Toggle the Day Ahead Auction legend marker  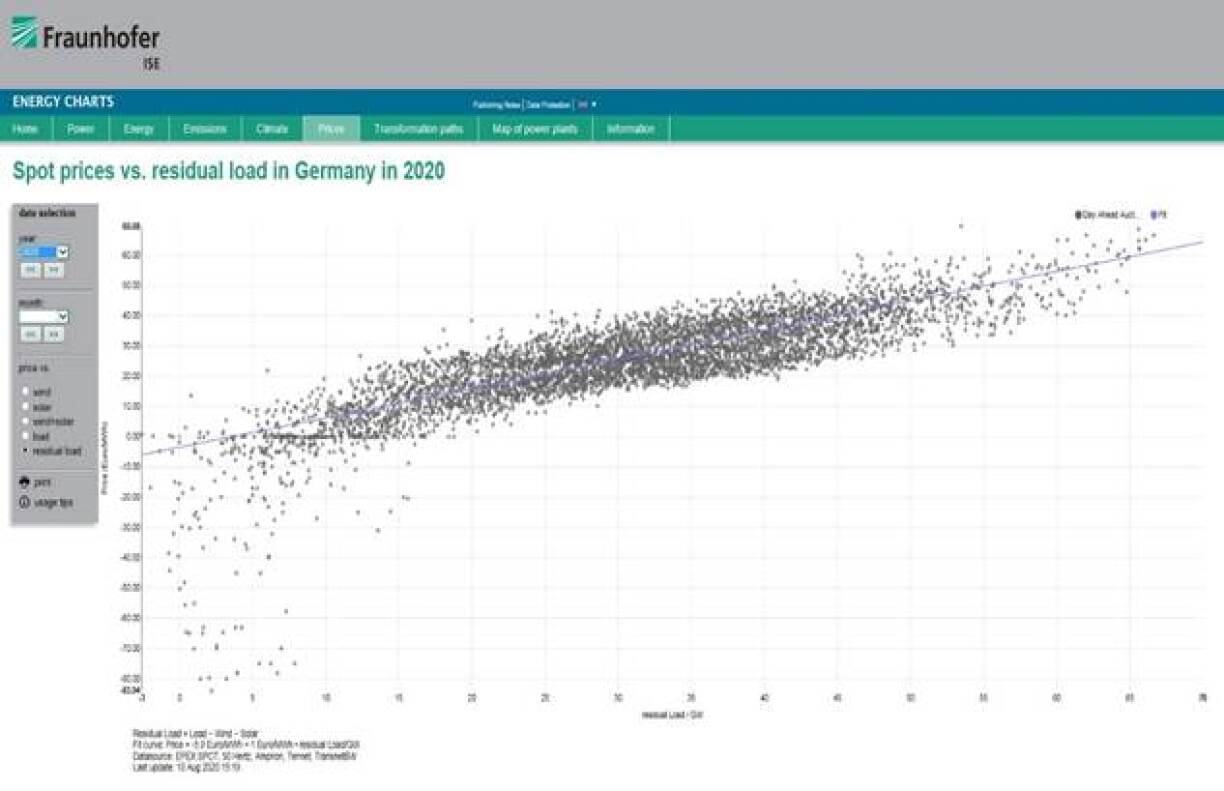[1079, 214]
